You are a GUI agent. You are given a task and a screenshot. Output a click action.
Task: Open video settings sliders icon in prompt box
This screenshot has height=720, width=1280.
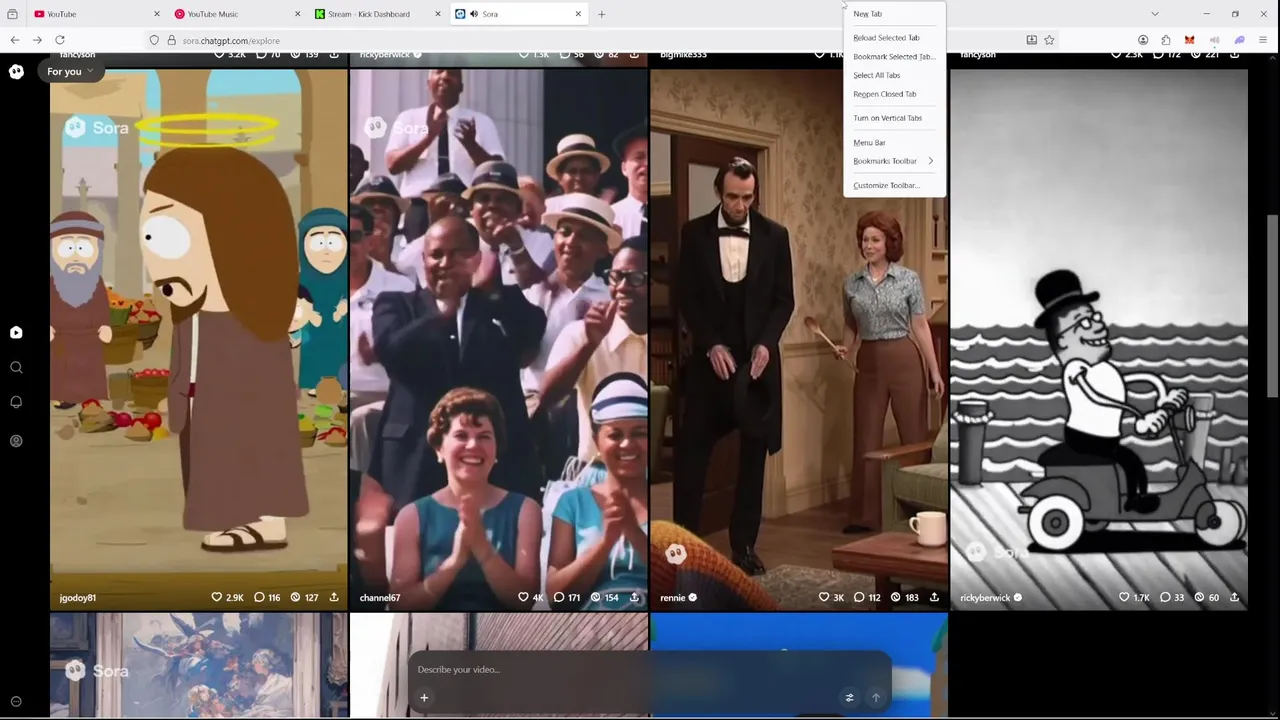click(849, 698)
